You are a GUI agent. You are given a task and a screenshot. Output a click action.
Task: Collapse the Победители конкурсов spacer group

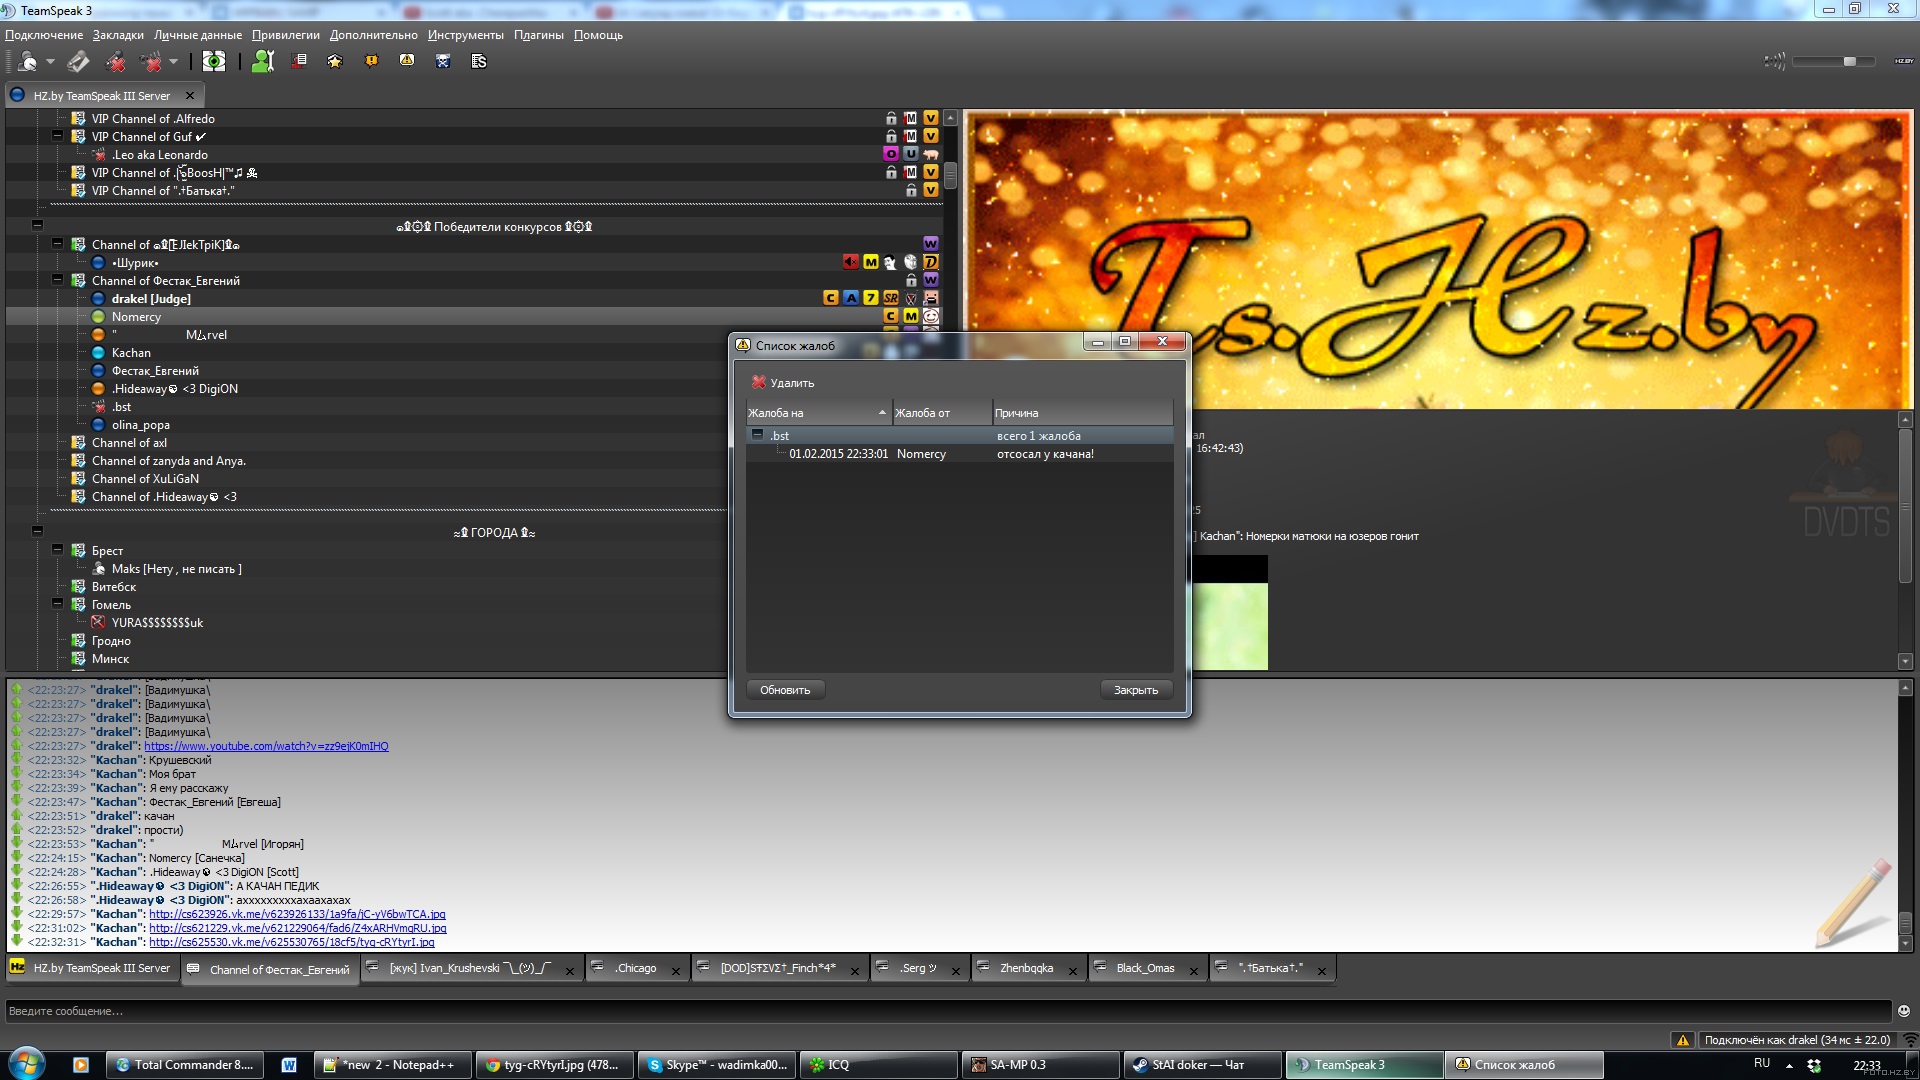tap(37, 225)
